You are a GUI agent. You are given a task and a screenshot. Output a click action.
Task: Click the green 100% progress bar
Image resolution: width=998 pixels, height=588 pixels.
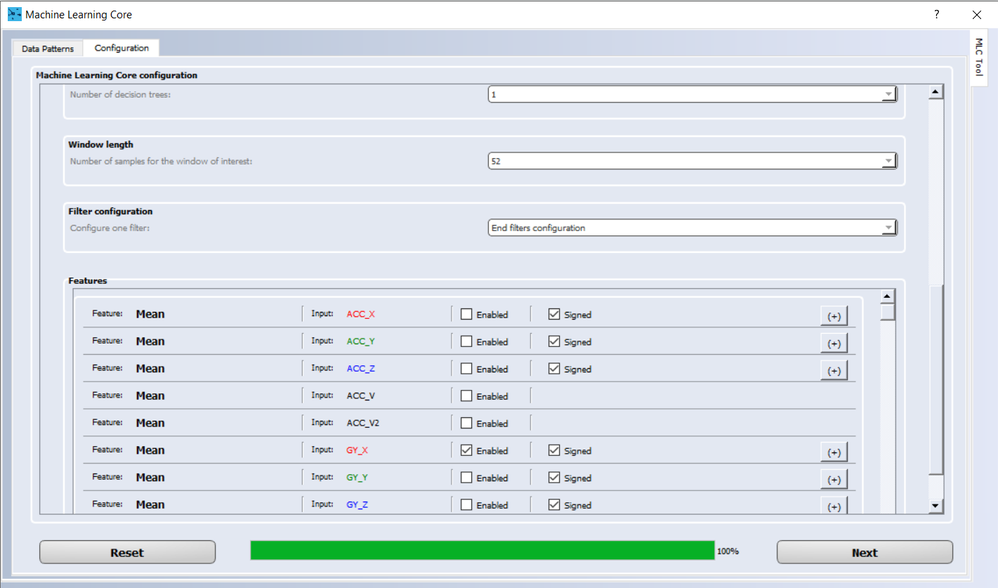tap(482, 550)
